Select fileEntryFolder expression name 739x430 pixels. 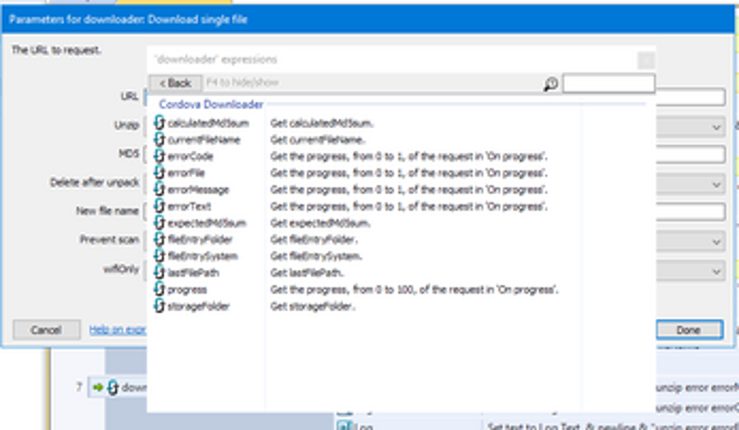pyautogui.click(x=200, y=240)
